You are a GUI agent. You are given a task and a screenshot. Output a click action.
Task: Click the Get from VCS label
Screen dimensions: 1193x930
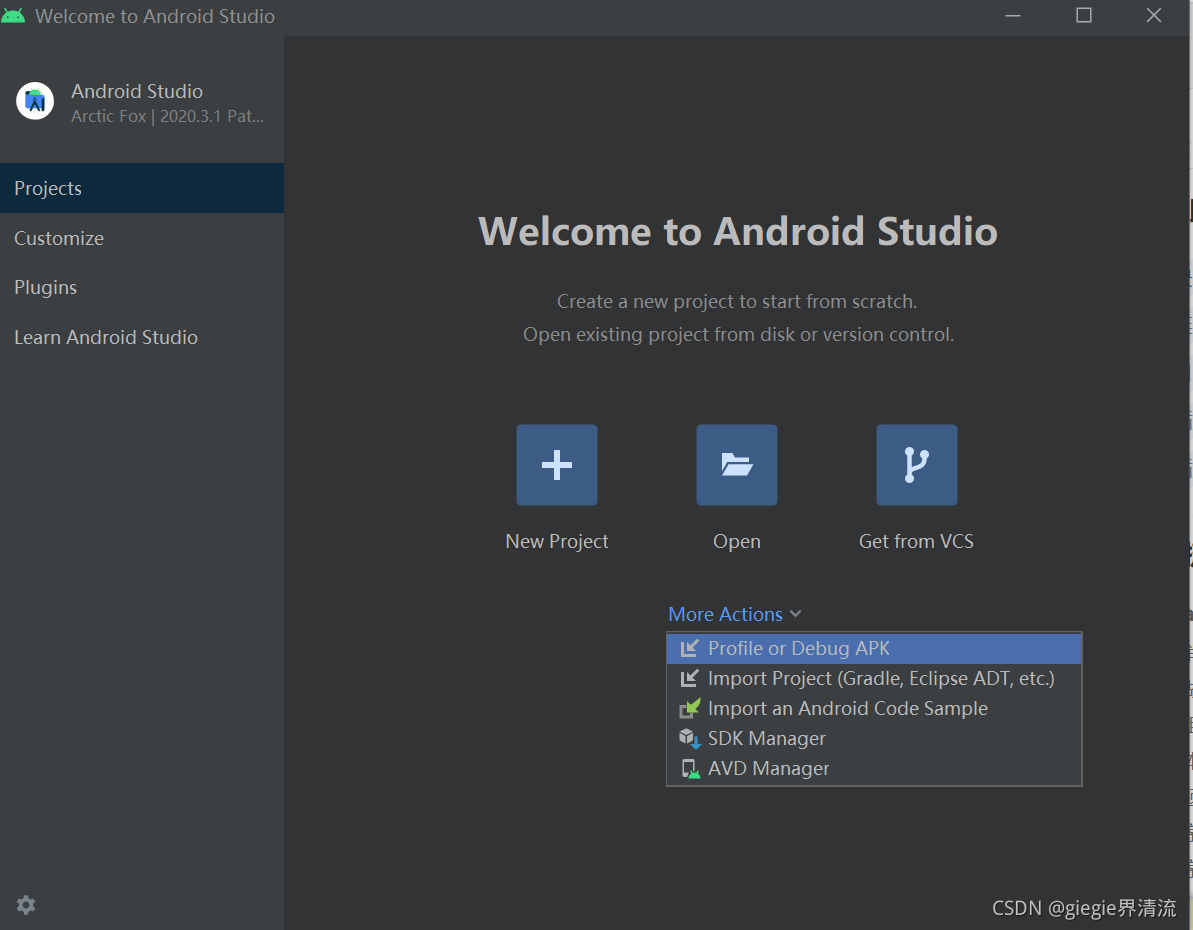pyautogui.click(x=916, y=541)
